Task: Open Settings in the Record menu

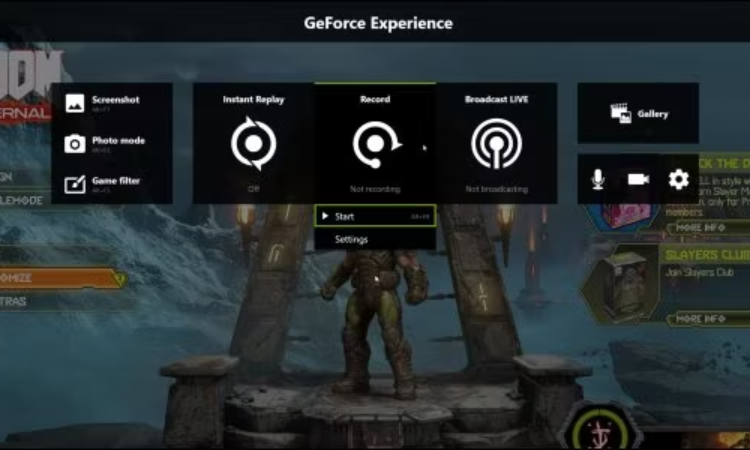Action: (x=375, y=239)
